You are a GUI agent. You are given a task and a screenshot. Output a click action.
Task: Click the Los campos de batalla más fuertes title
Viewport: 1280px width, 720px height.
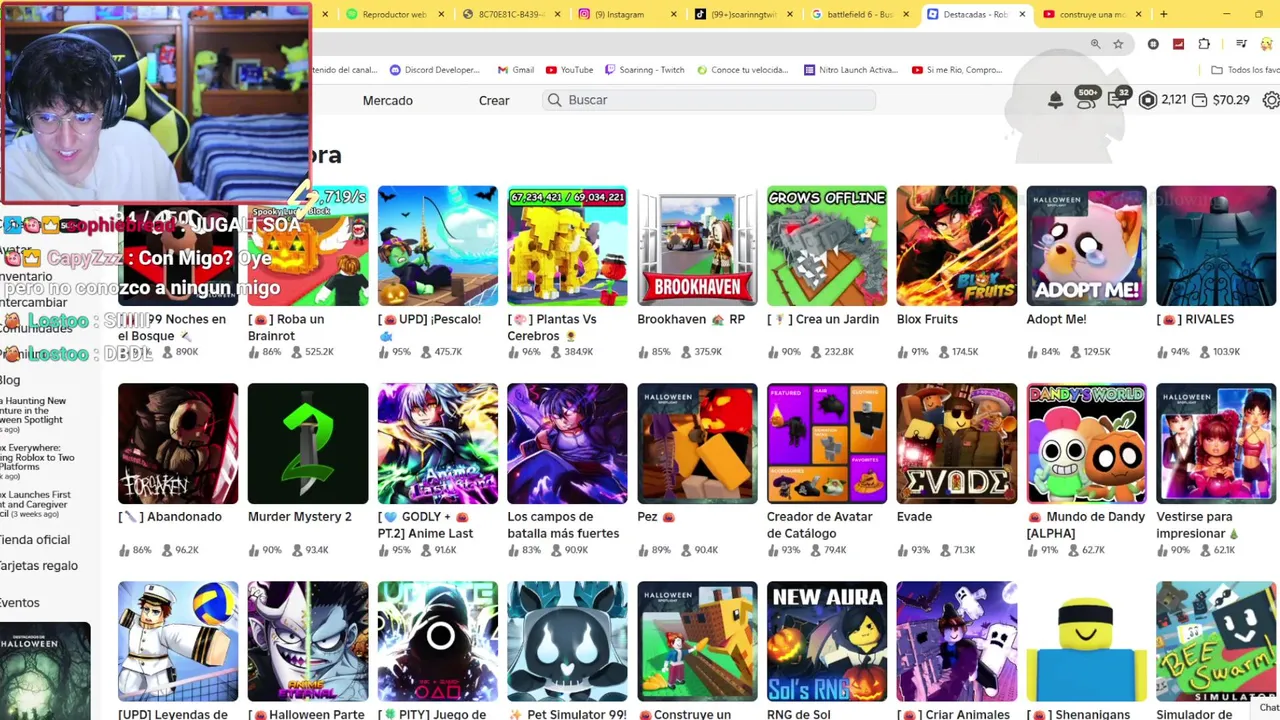click(563, 525)
